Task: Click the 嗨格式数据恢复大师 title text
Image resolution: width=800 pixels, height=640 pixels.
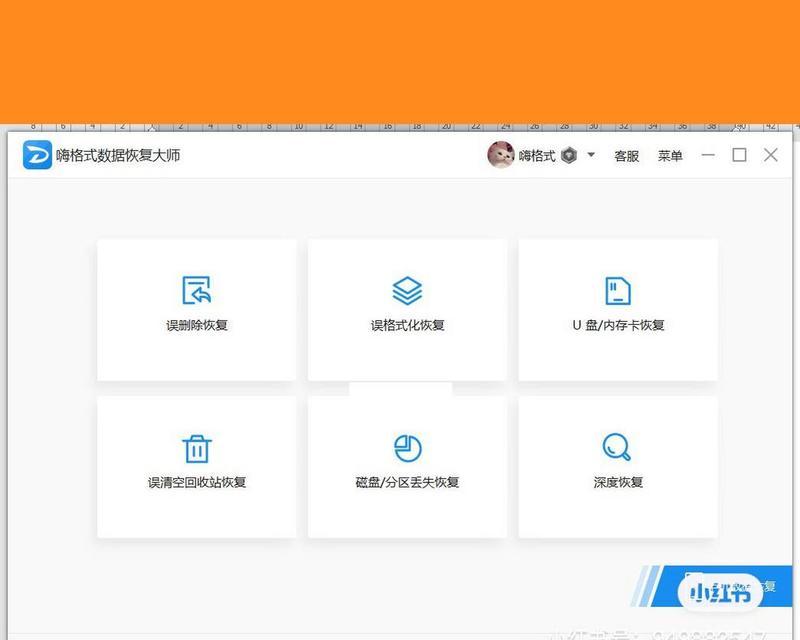Action: coord(118,155)
